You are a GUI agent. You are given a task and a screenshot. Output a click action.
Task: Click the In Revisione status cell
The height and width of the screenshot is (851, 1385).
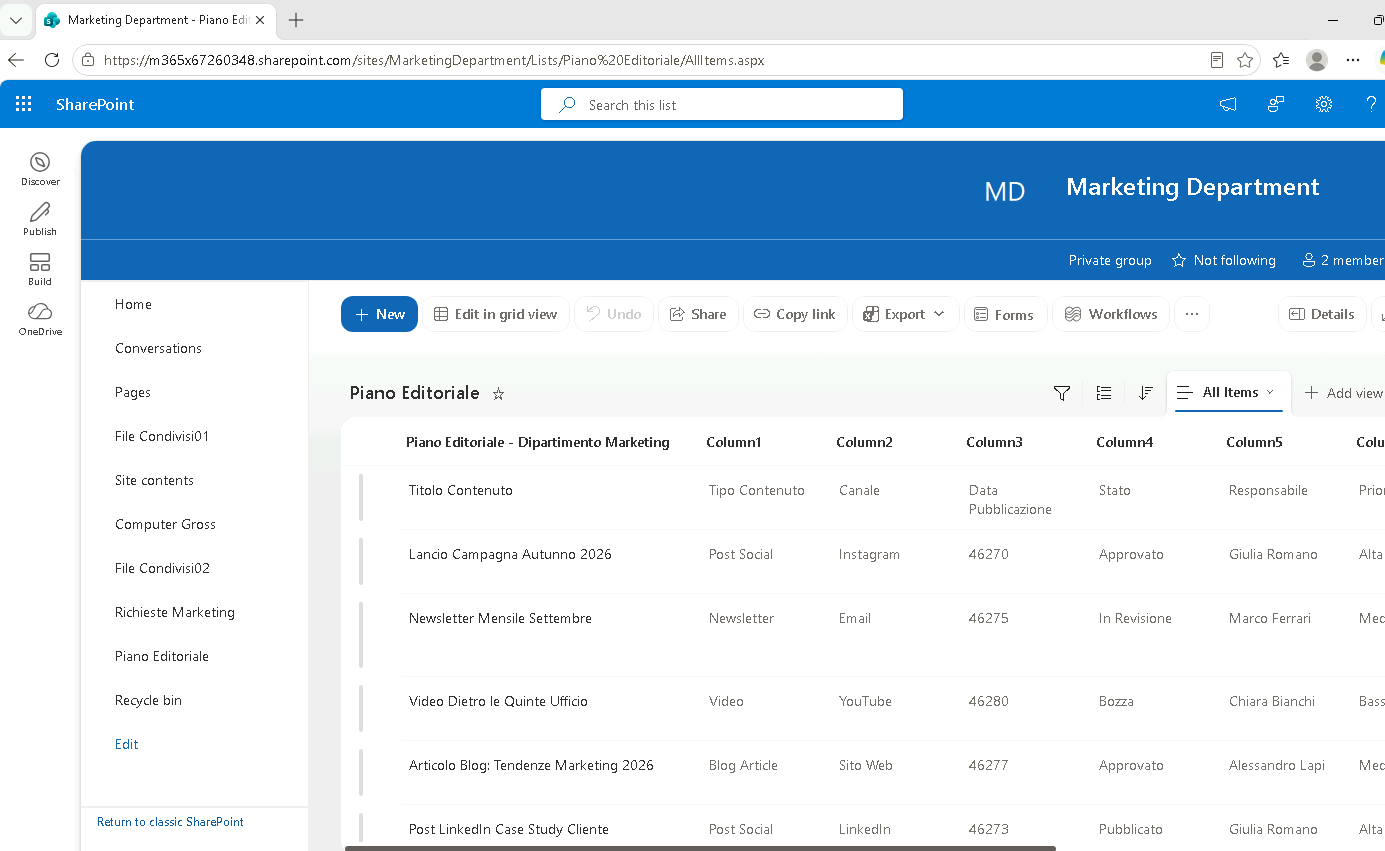click(x=1135, y=618)
